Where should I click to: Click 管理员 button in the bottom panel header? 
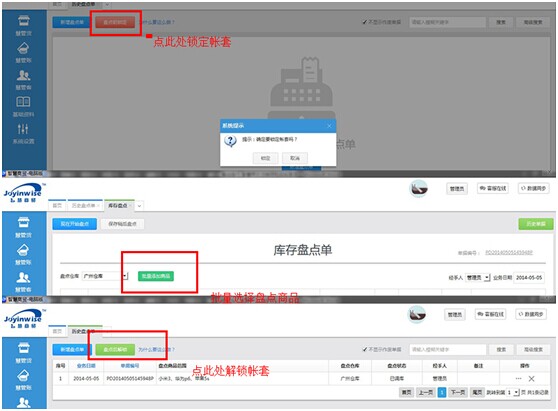click(455, 315)
